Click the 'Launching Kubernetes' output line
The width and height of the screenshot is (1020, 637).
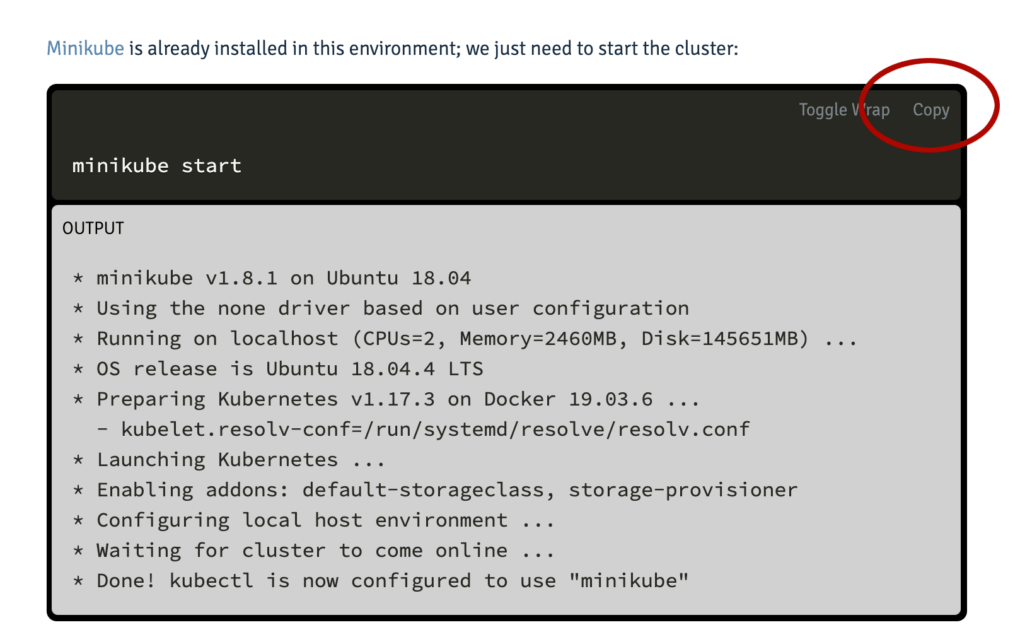tap(229, 459)
